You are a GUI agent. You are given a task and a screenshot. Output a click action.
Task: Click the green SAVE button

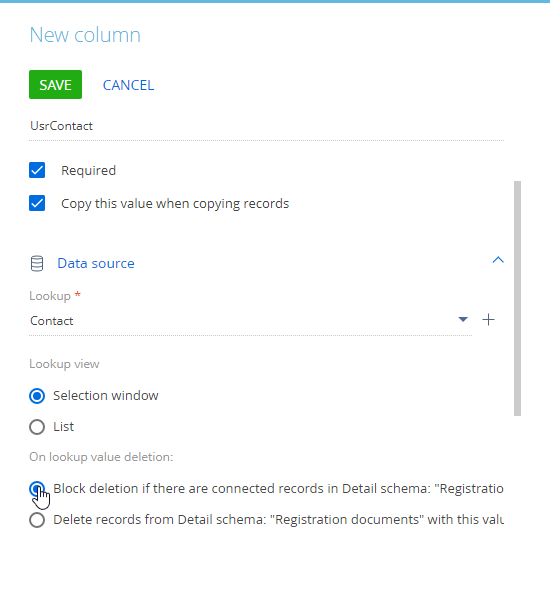click(x=55, y=84)
